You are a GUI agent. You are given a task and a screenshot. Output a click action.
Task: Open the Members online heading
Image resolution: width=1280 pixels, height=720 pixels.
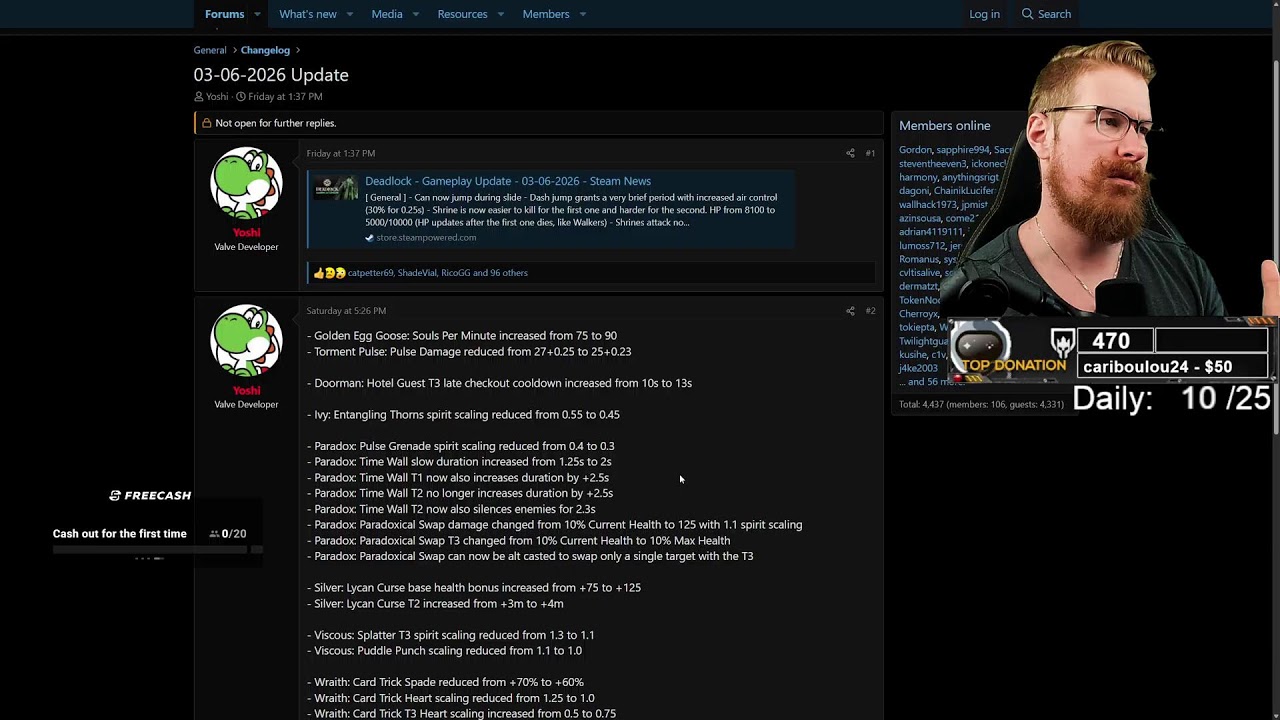pyautogui.click(x=945, y=125)
